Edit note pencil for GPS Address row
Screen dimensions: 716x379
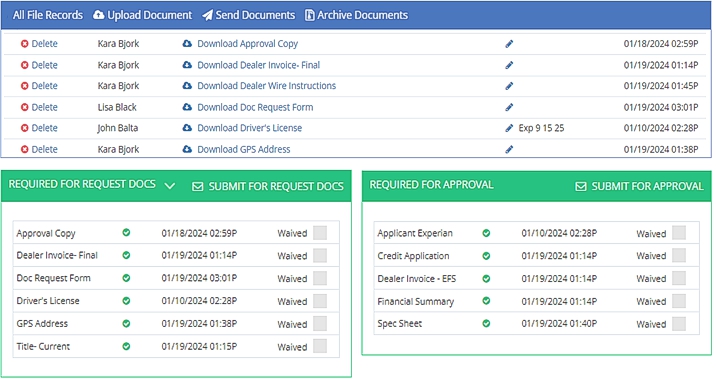[509, 149]
